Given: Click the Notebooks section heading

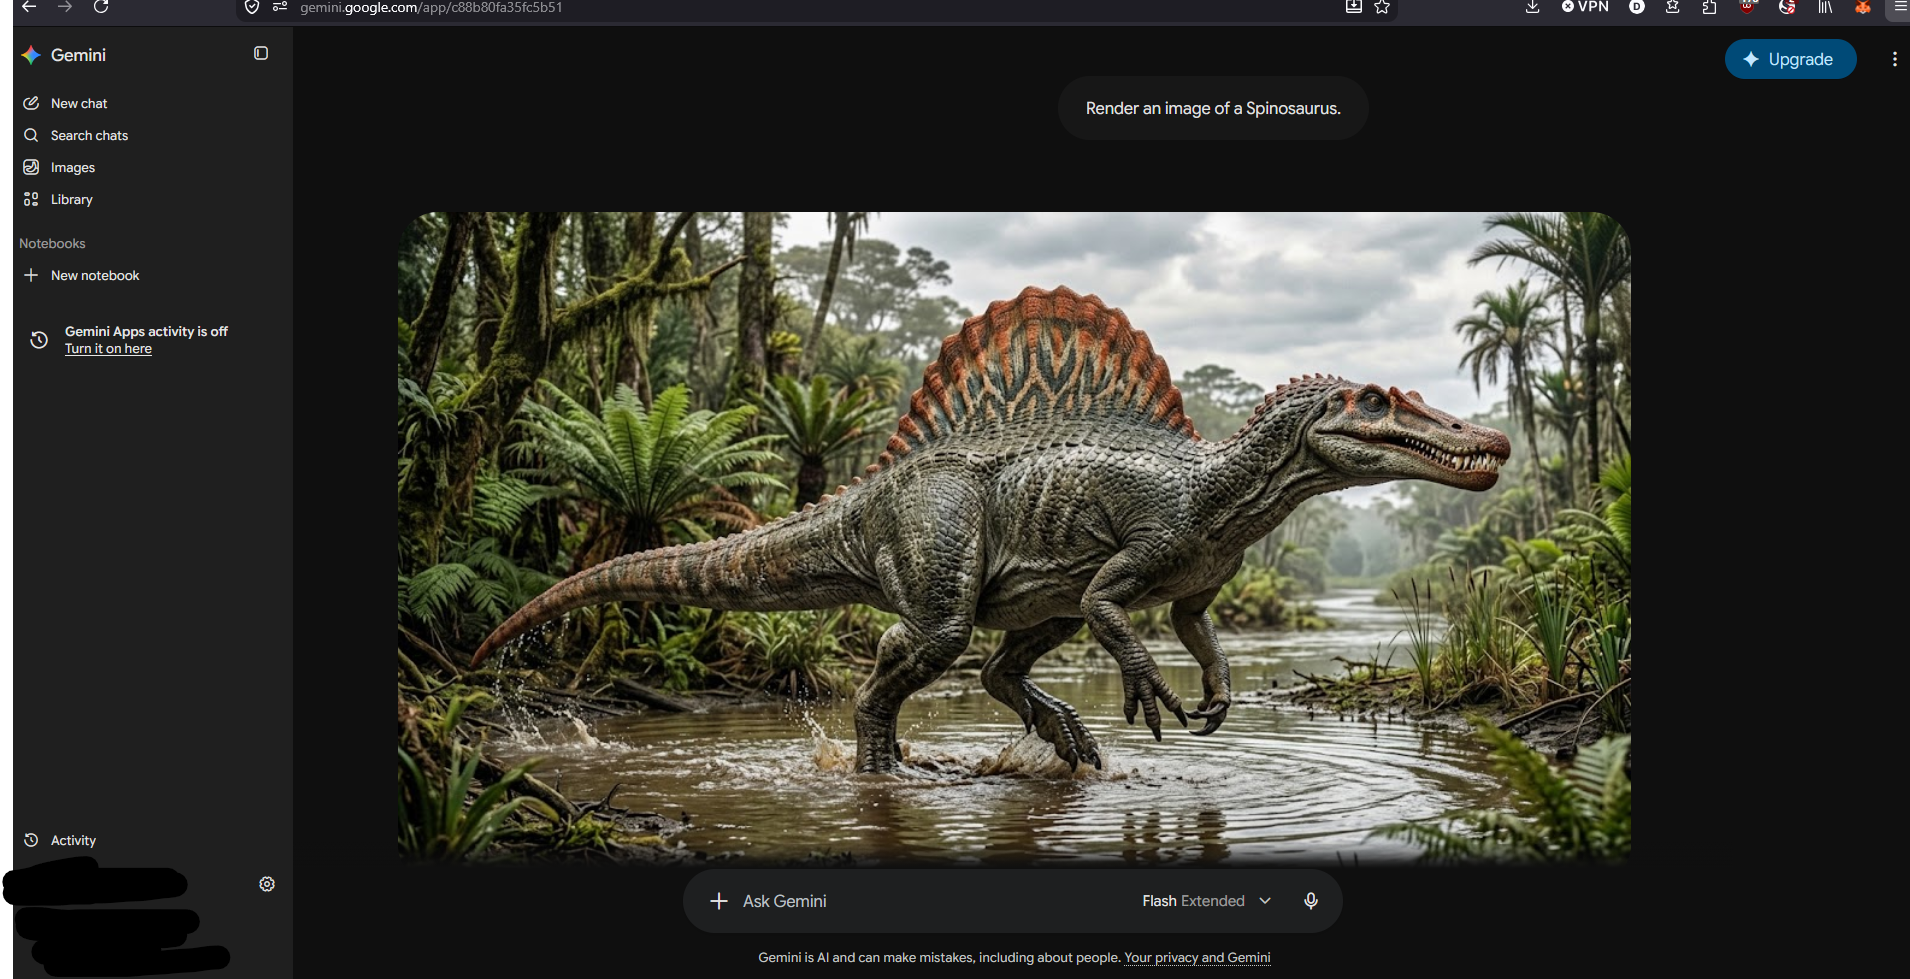Looking at the screenshot, I should point(52,243).
